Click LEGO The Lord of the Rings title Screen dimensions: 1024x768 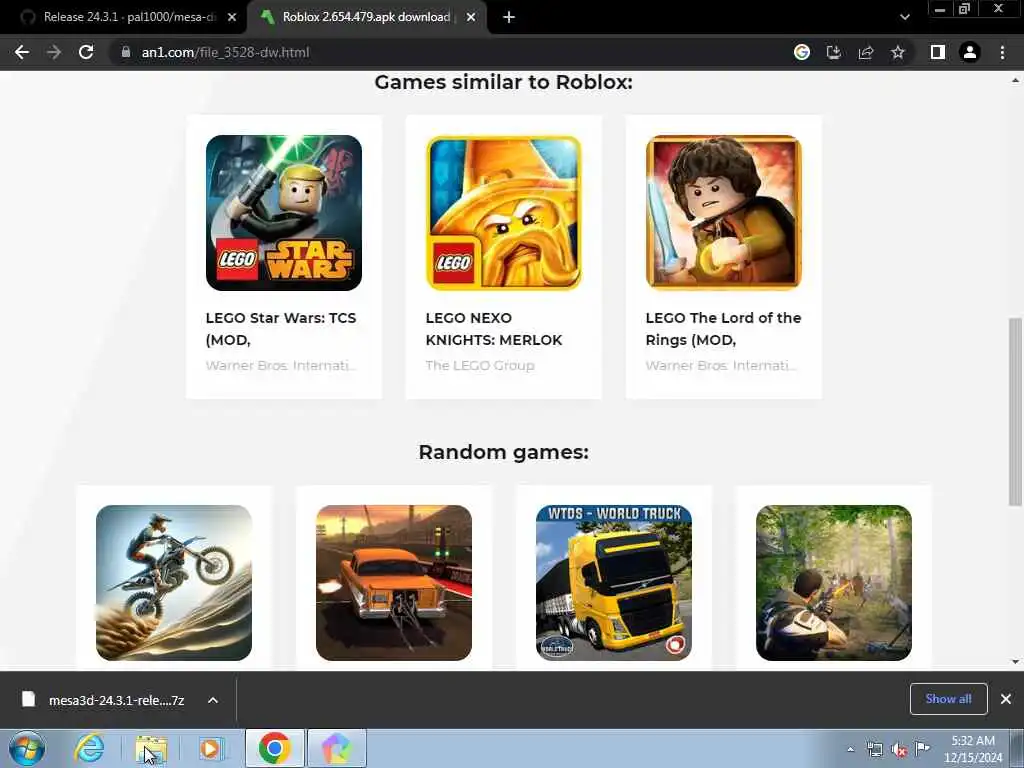coord(723,328)
